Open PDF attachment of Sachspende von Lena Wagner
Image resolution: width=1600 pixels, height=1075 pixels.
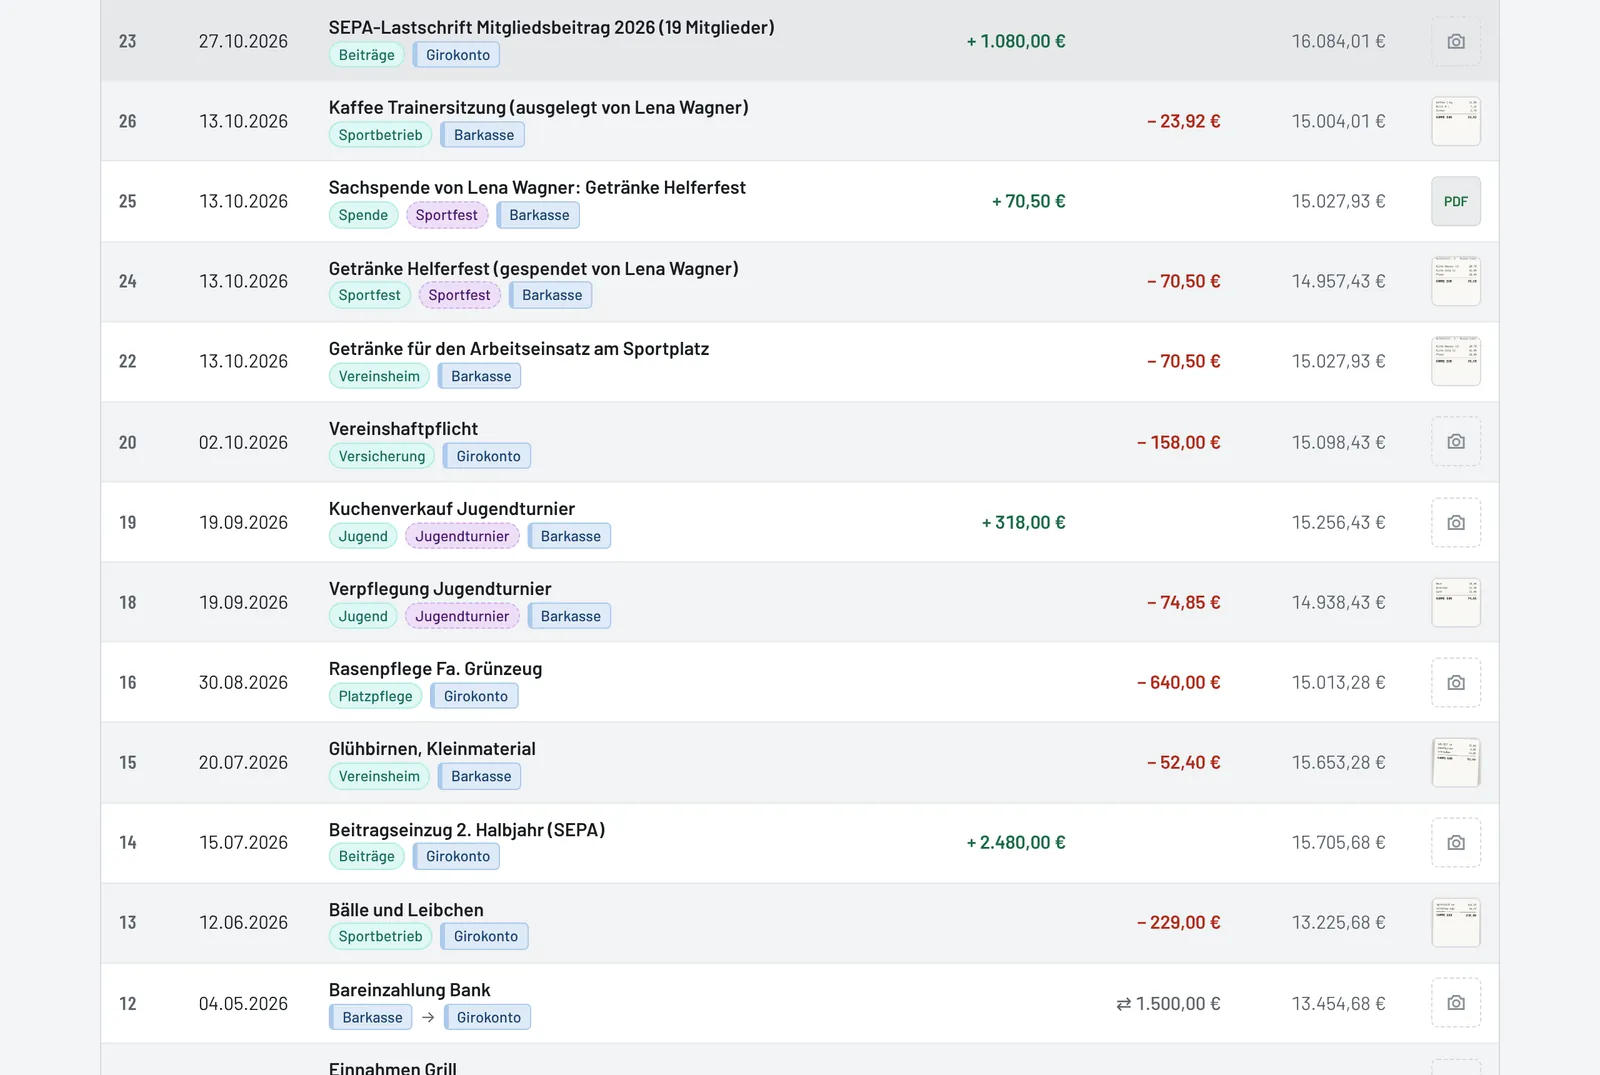click(x=1456, y=201)
